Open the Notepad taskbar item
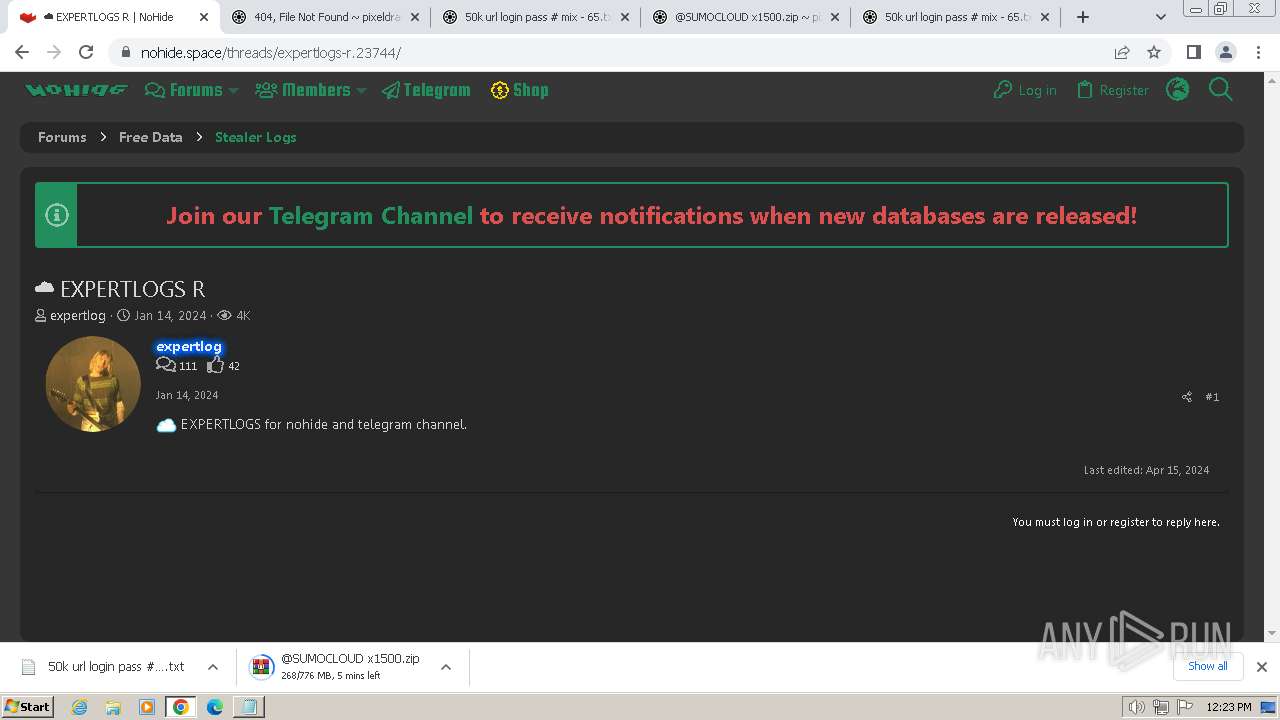Image resolution: width=1280 pixels, height=720 pixels. 249,707
